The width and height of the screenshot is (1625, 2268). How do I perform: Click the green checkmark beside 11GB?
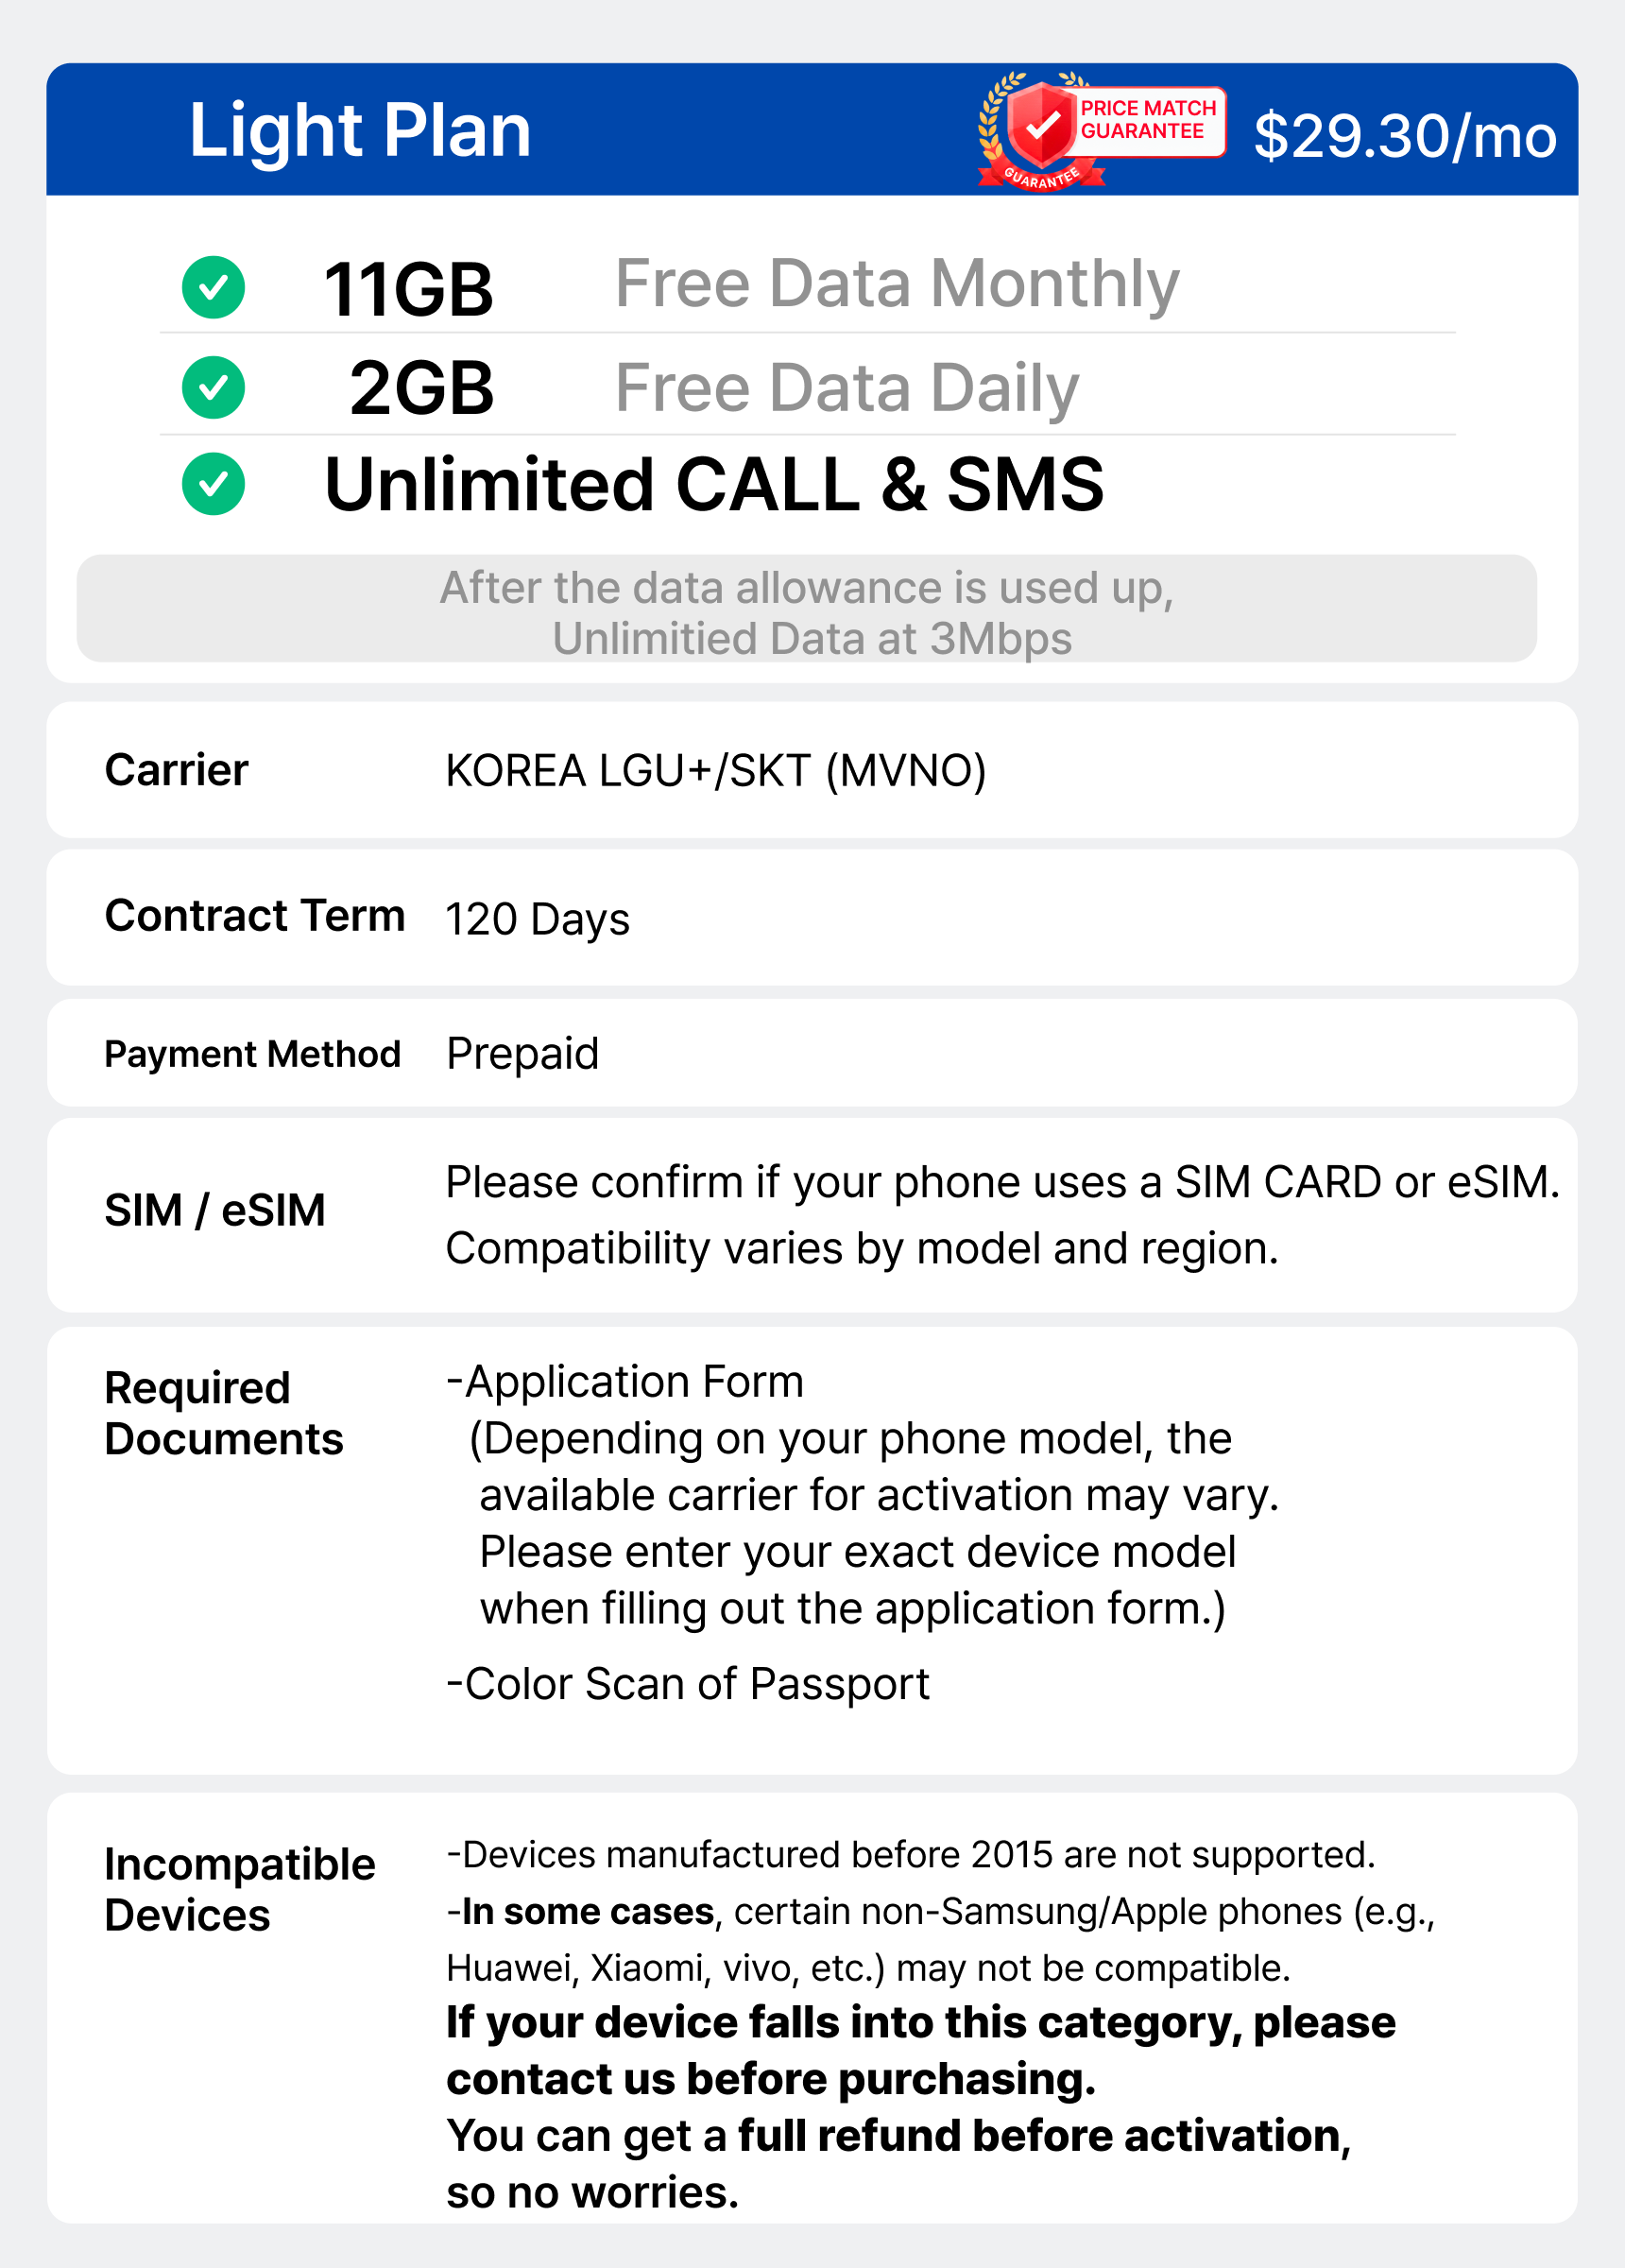[x=213, y=288]
